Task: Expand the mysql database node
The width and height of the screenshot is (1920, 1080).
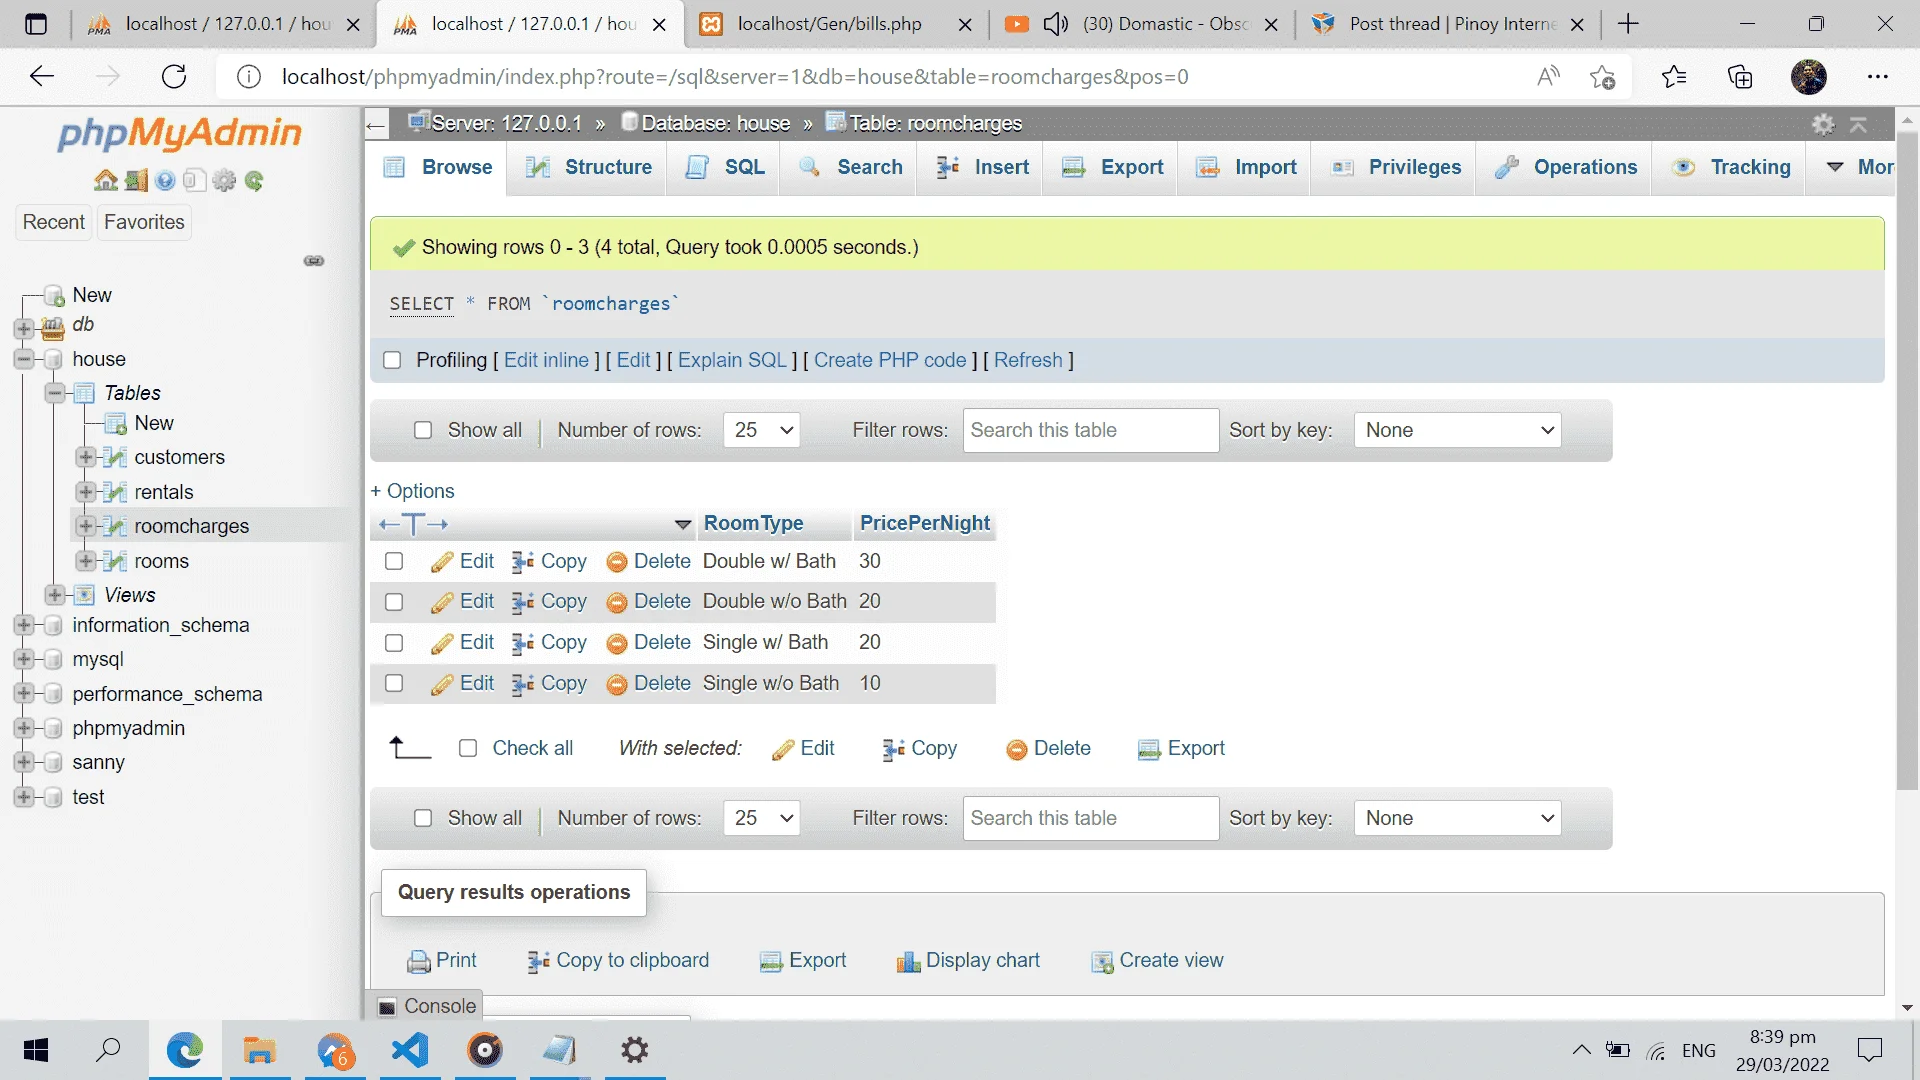Action: [24, 659]
